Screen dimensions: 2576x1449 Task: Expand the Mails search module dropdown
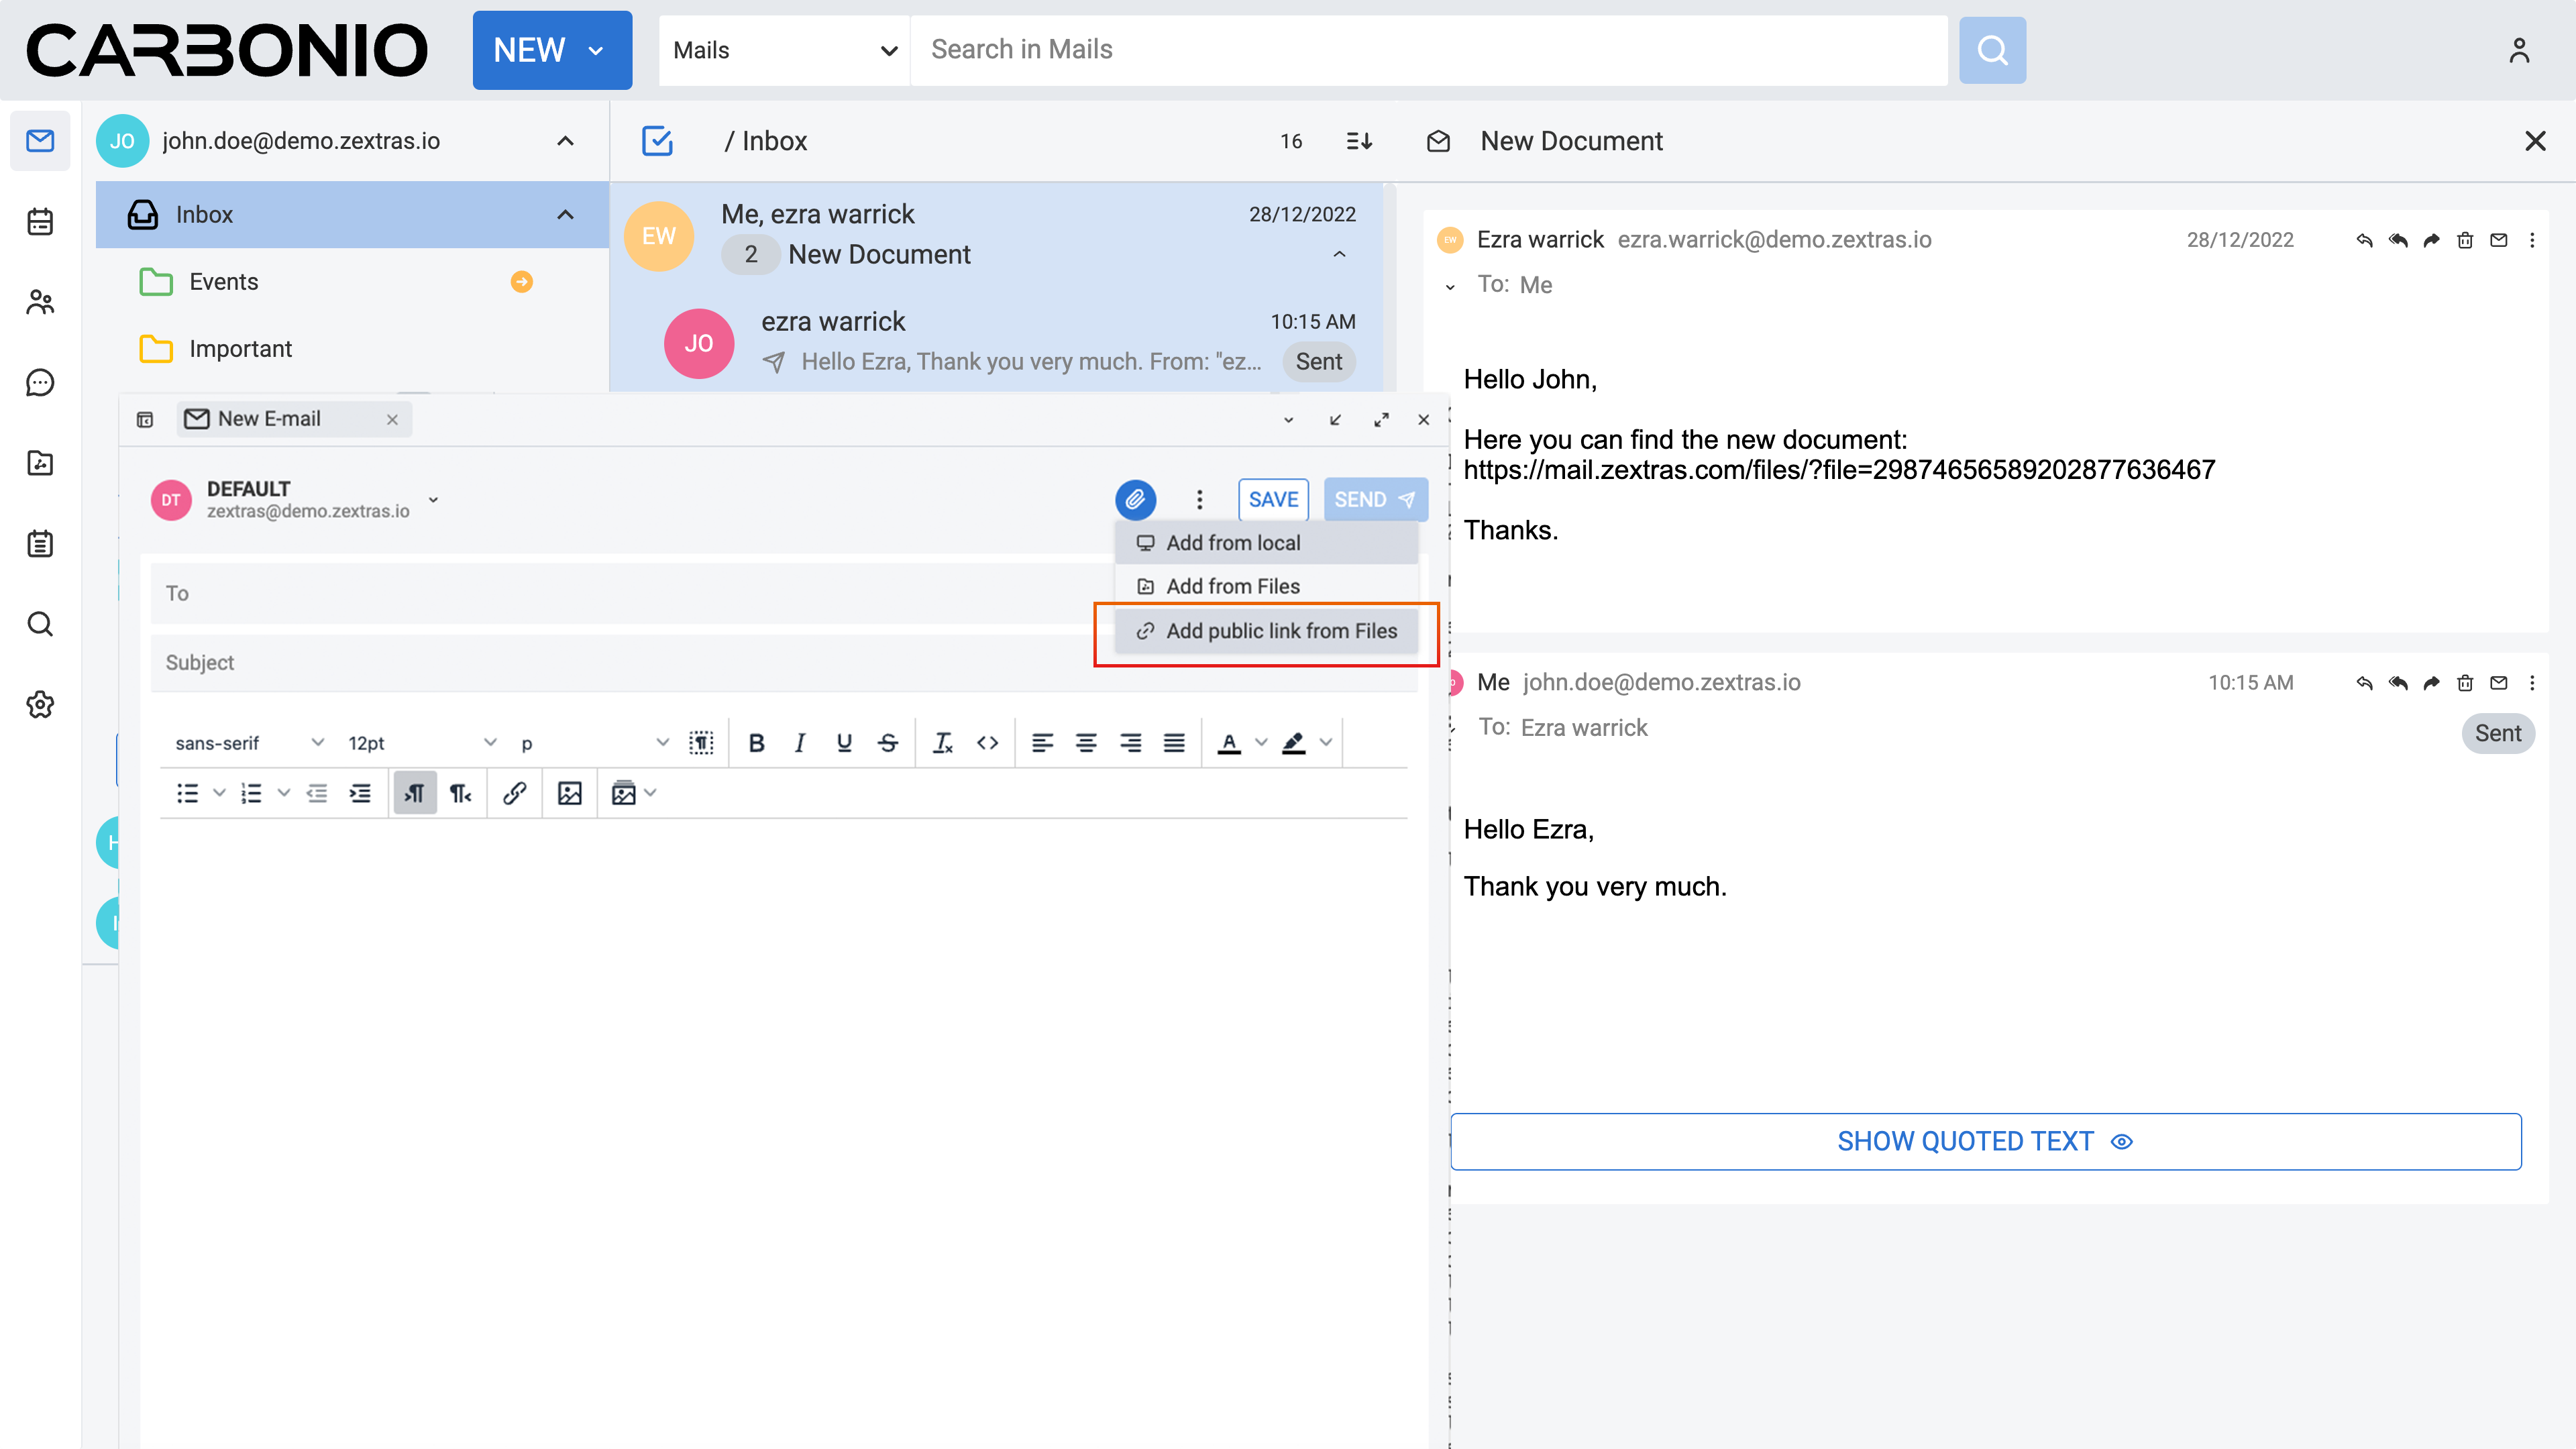coord(784,50)
